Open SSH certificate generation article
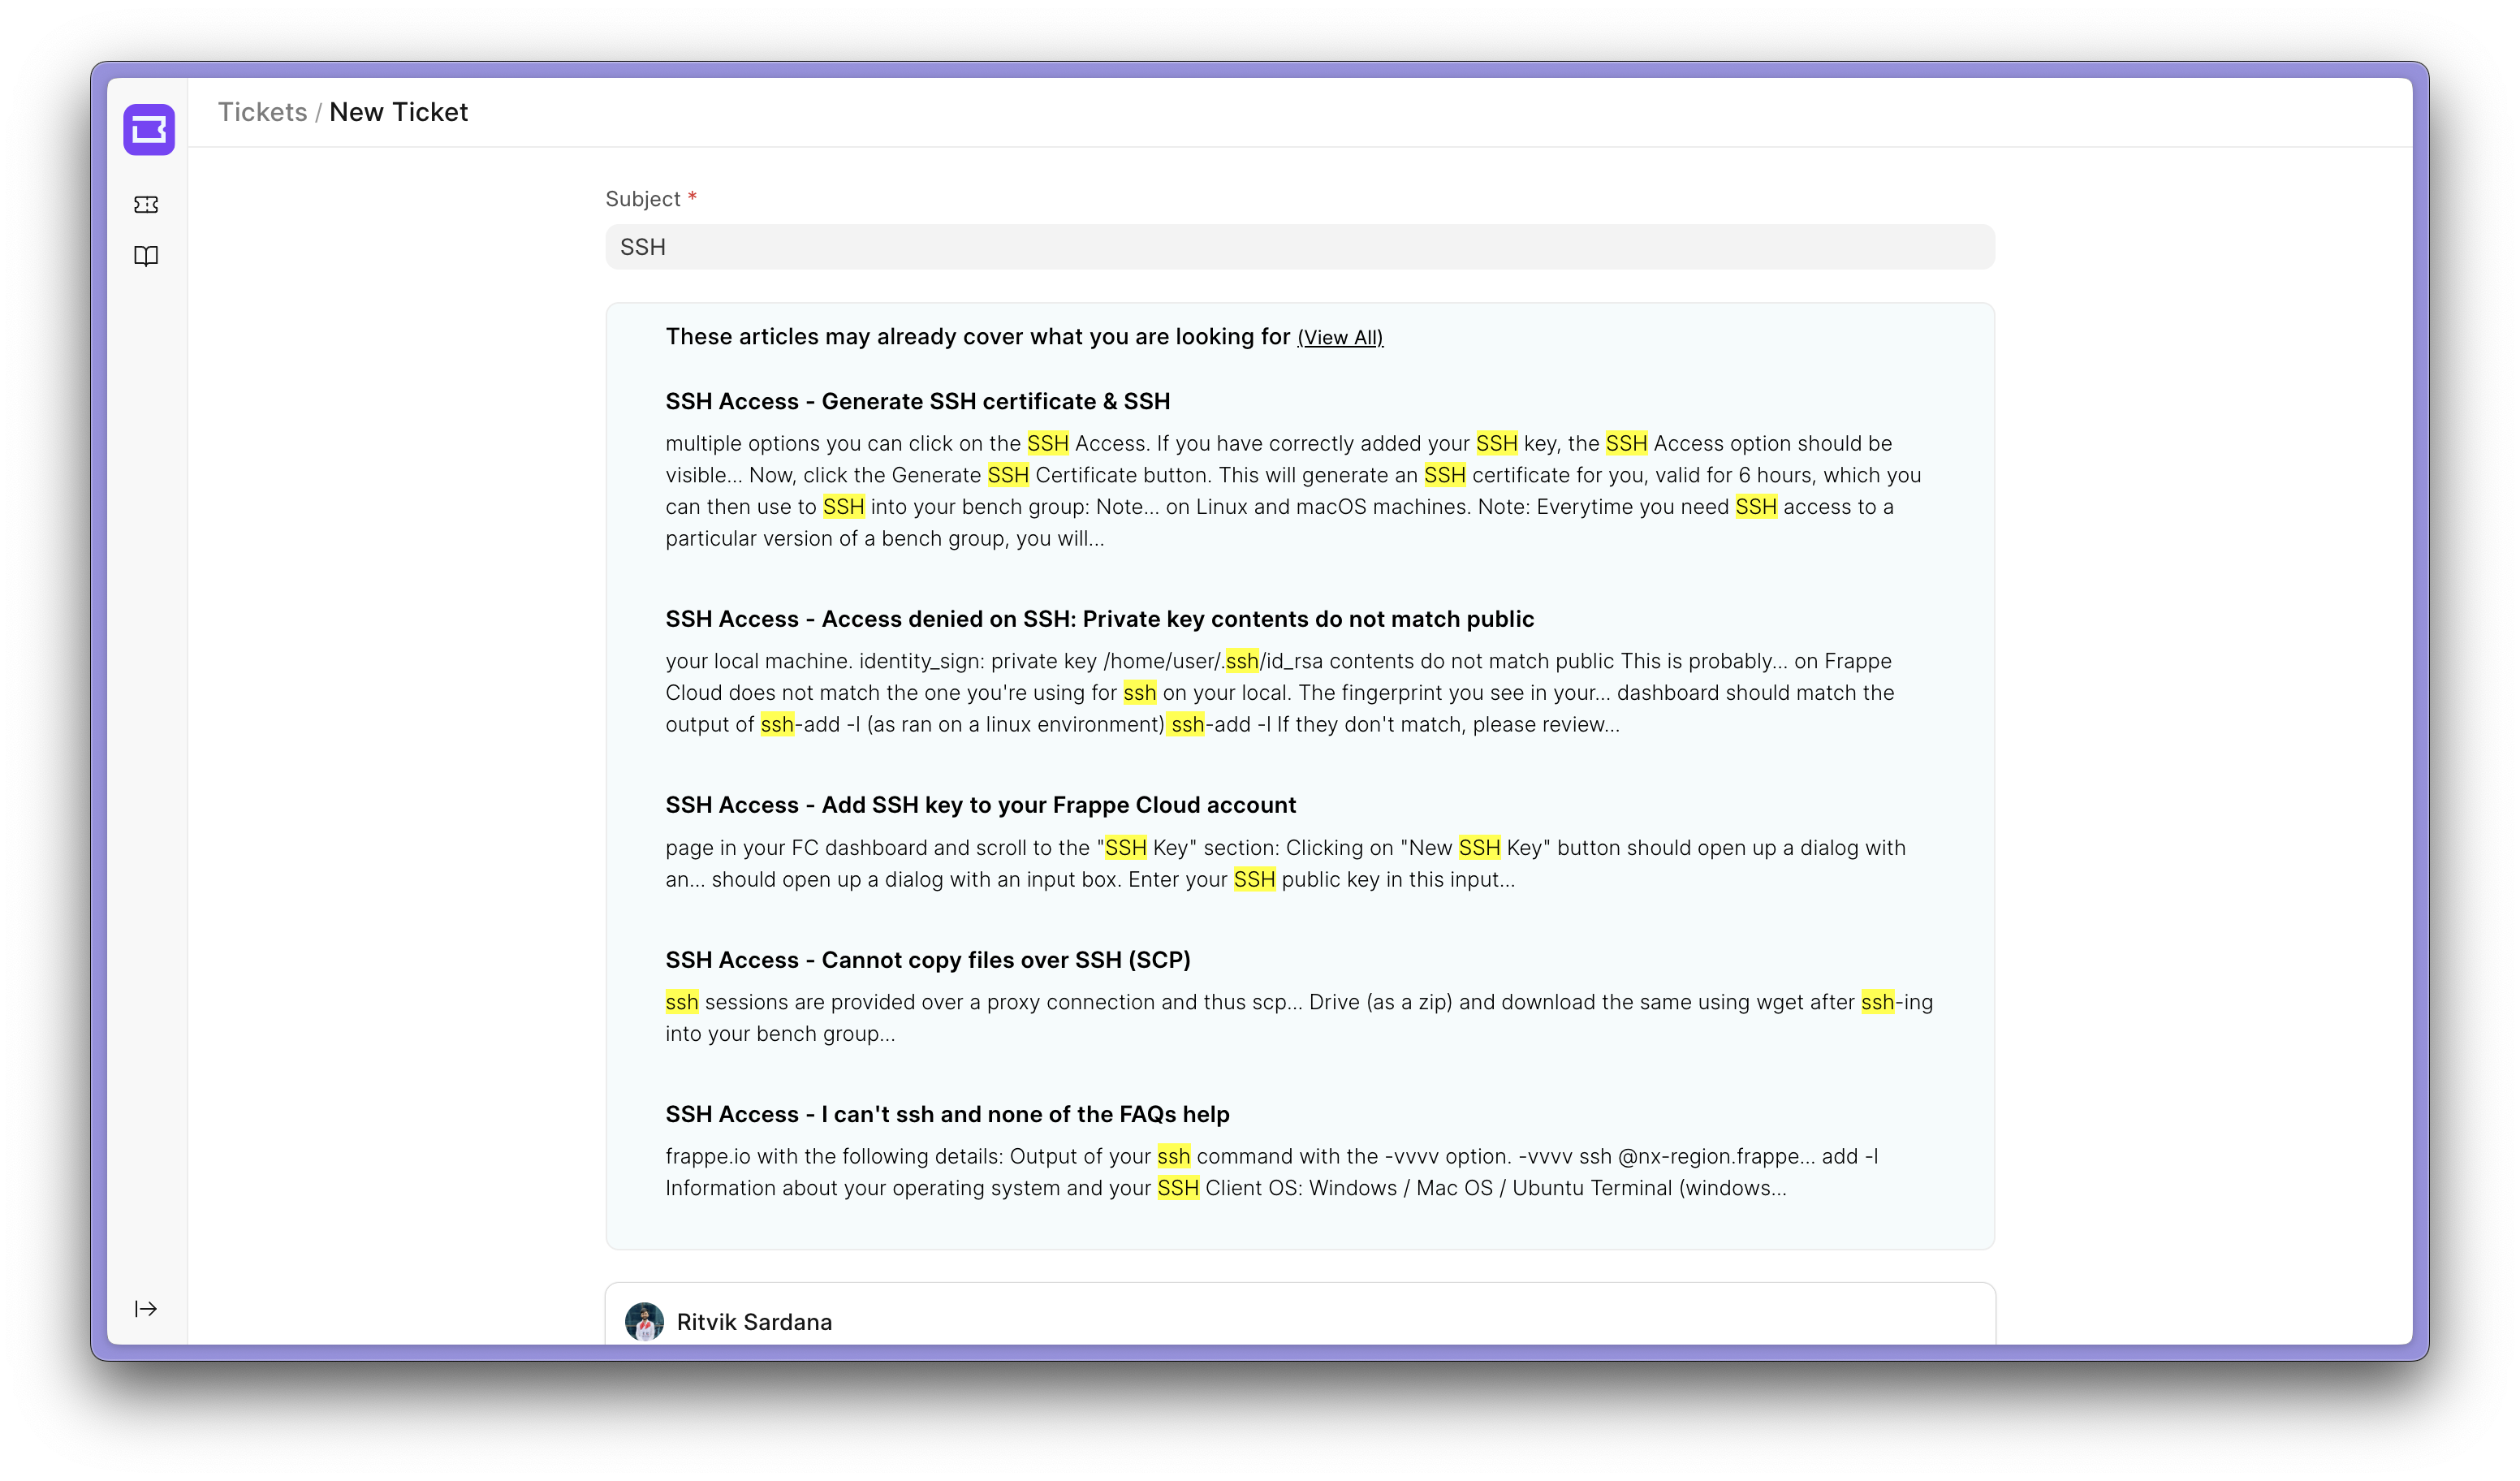This screenshot has width=2520, height=1481. coord(917,400)
